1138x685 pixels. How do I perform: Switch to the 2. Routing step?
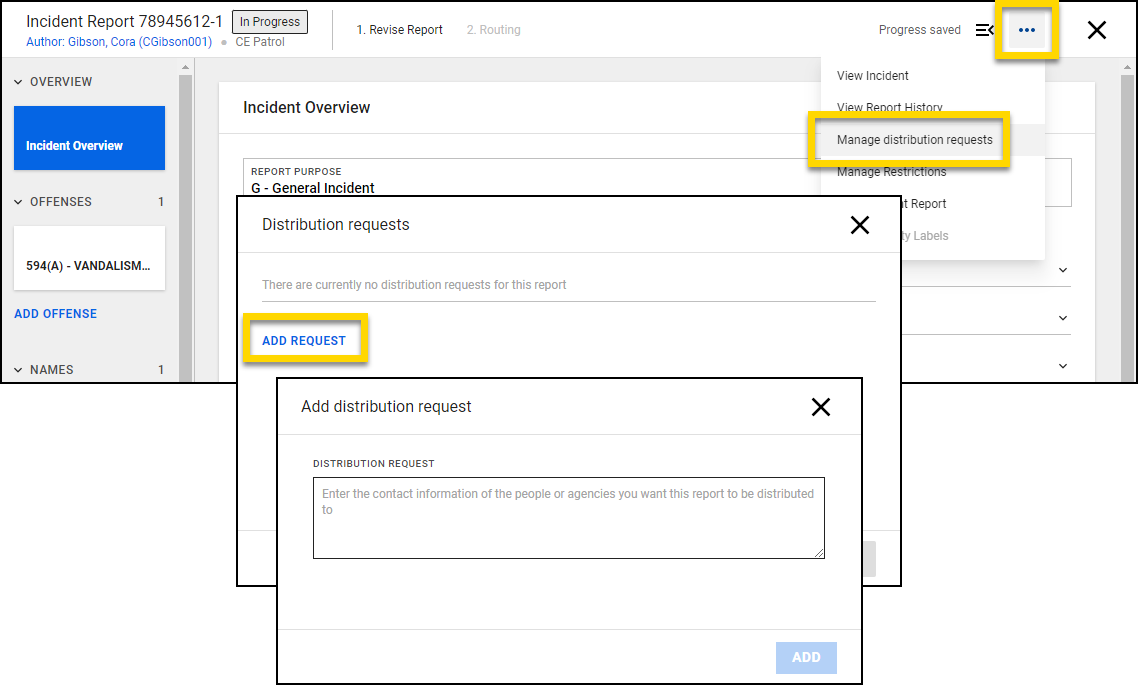pyautogui.click(x=493, y=29)
